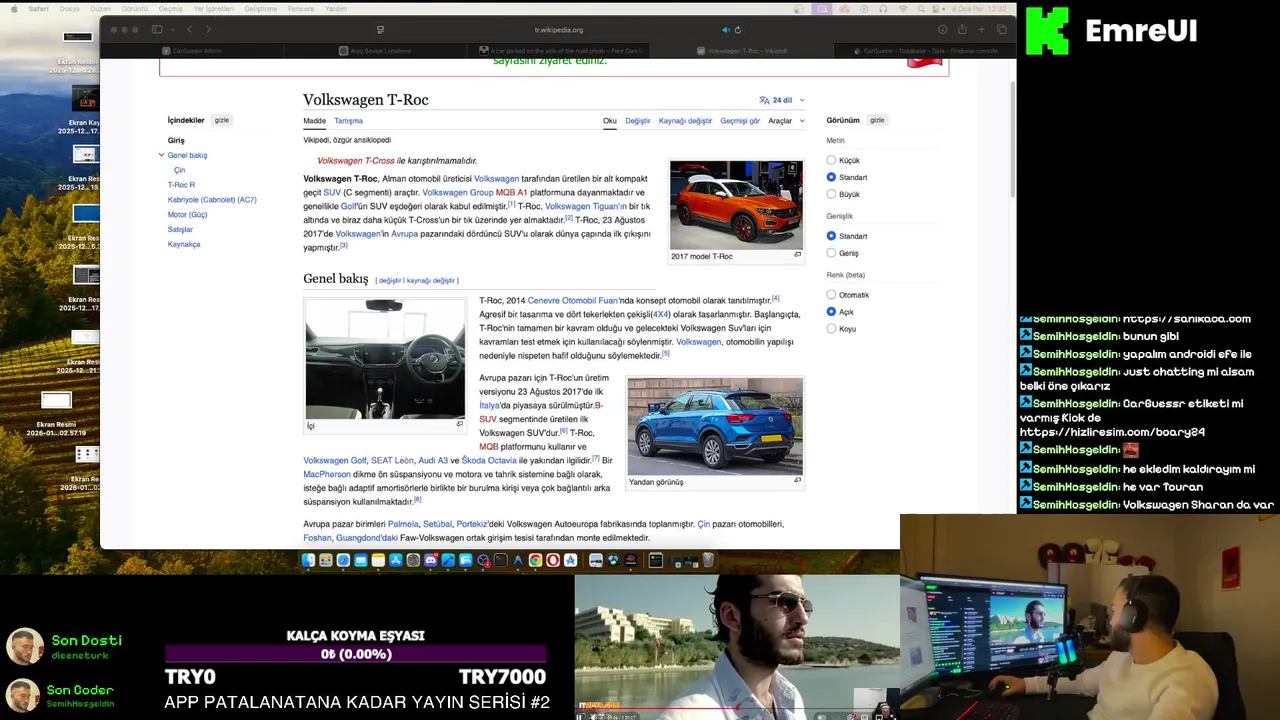
Task: Select Geniş width option
Action: tap(831, 253)
